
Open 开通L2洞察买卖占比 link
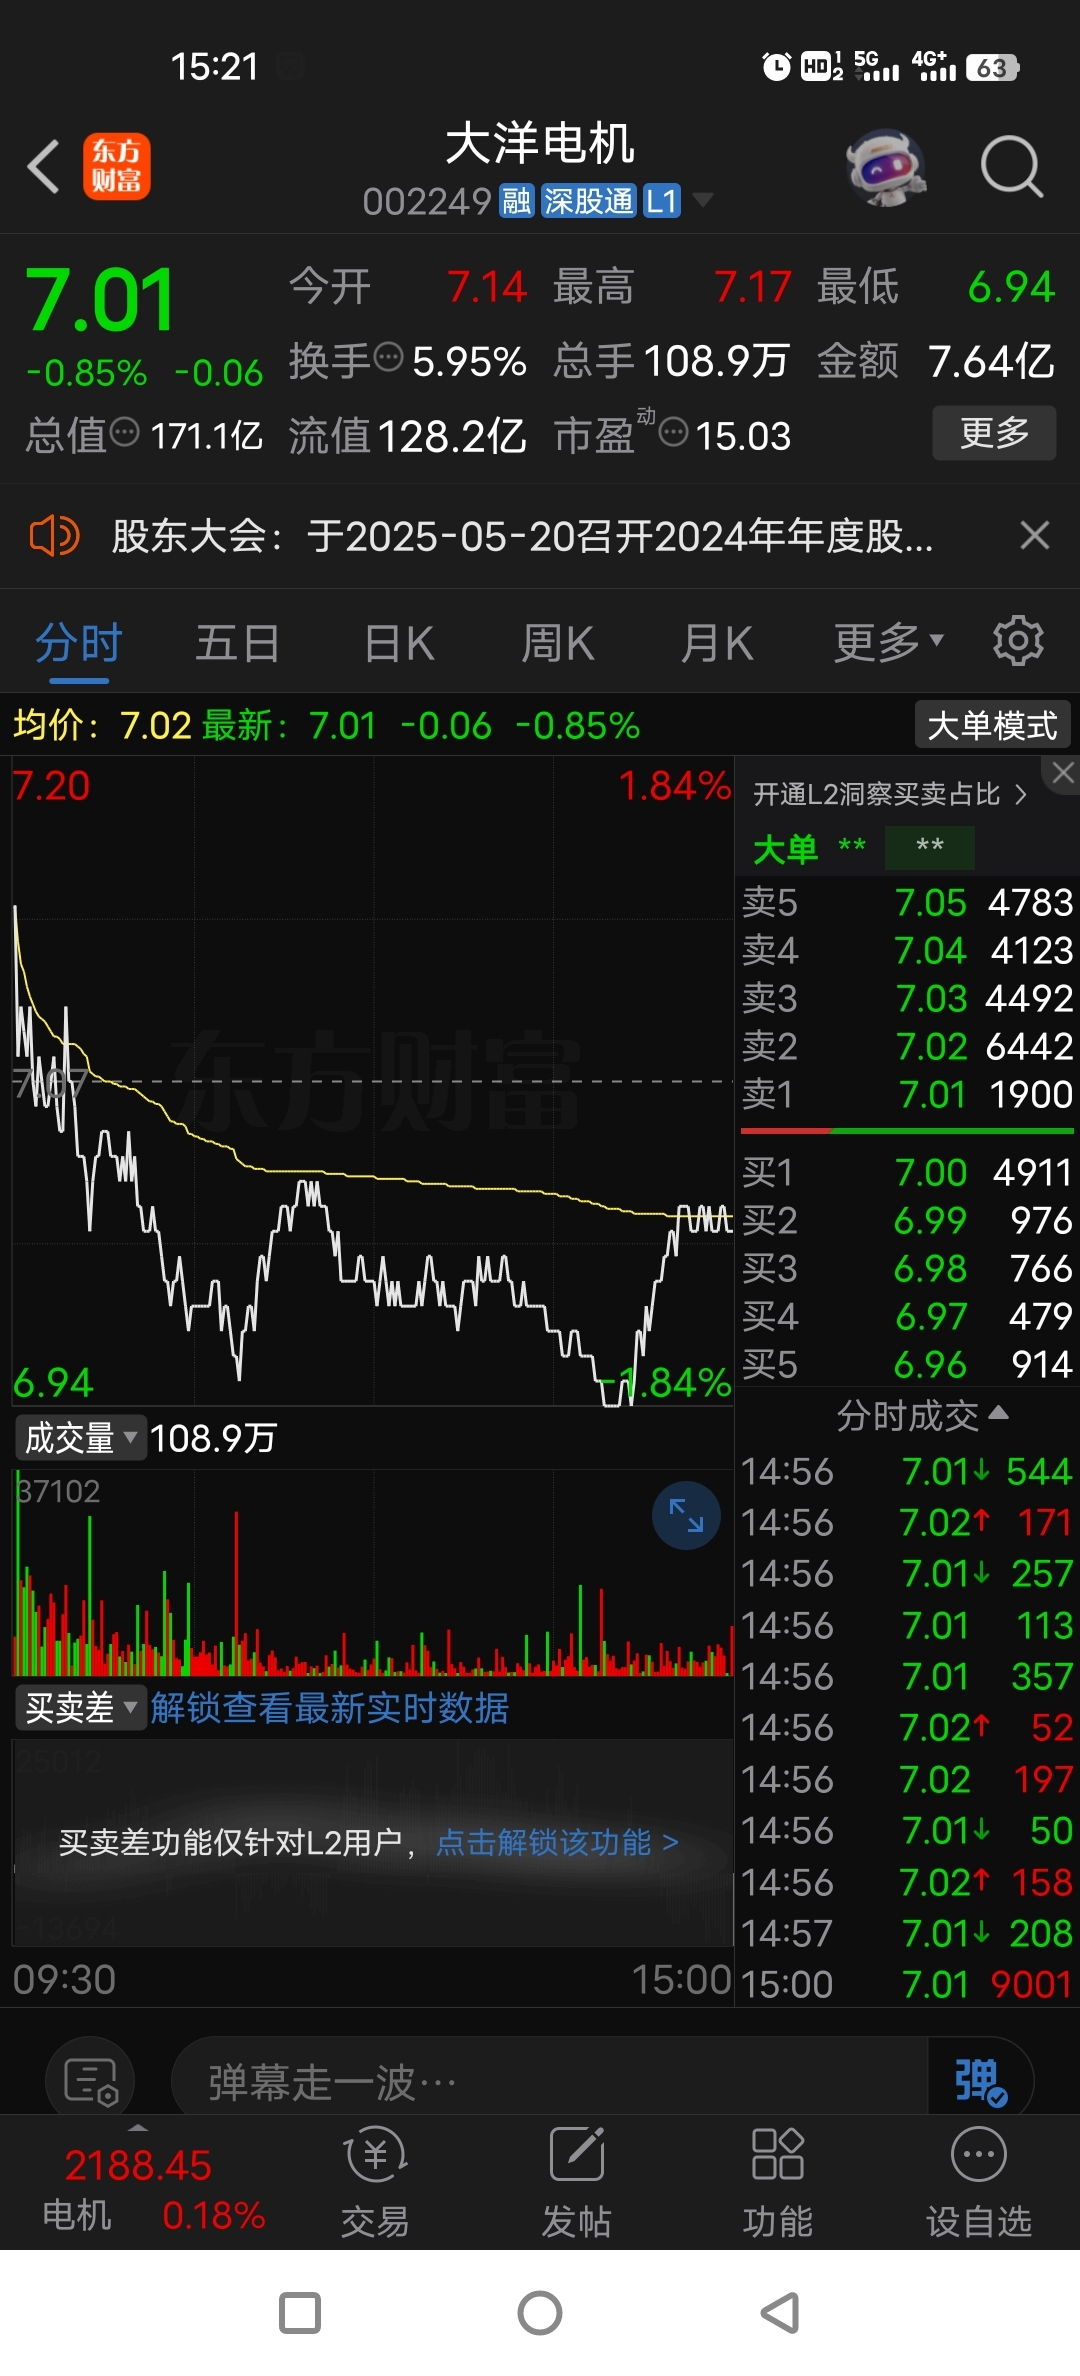point(890,794)
